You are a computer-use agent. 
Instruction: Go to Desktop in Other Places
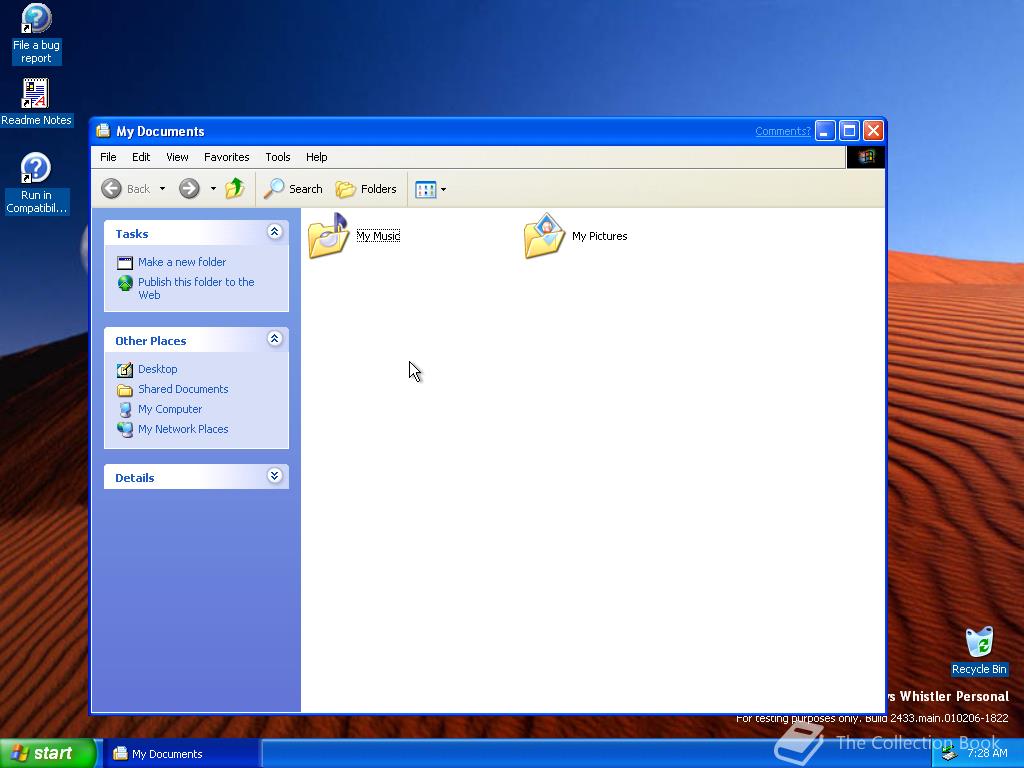(157, 369)
